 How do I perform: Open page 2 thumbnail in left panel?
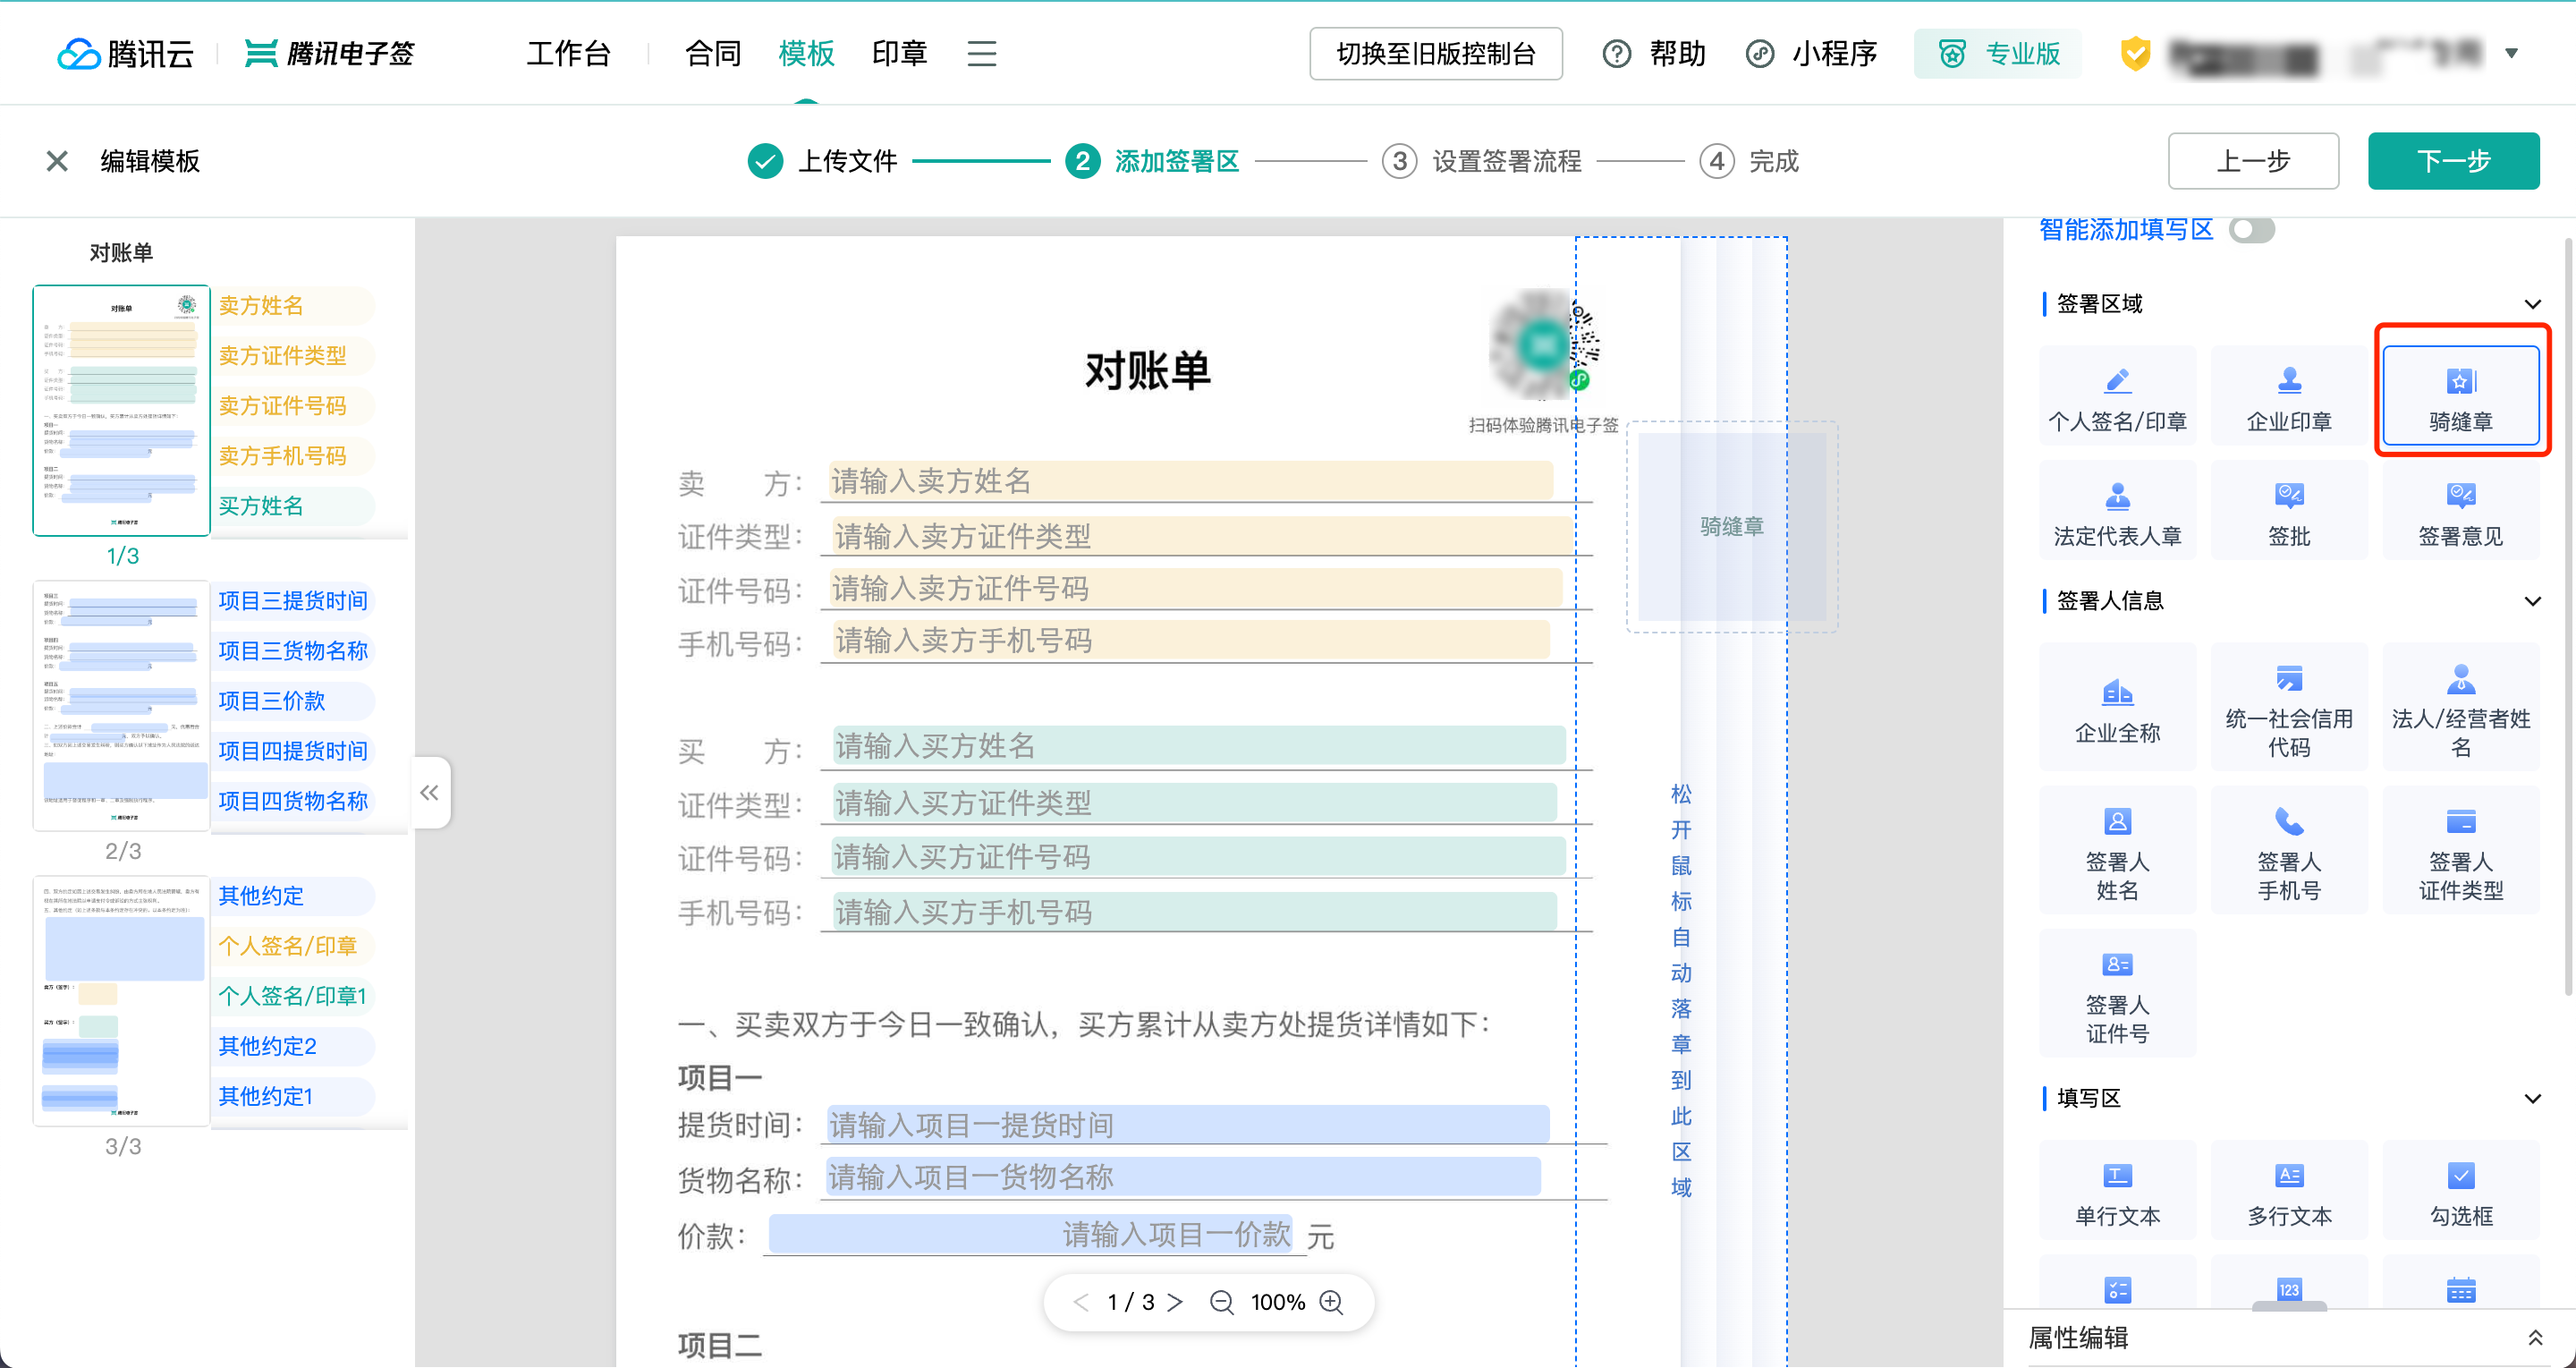pyautogui.click(x=122, y=707)
